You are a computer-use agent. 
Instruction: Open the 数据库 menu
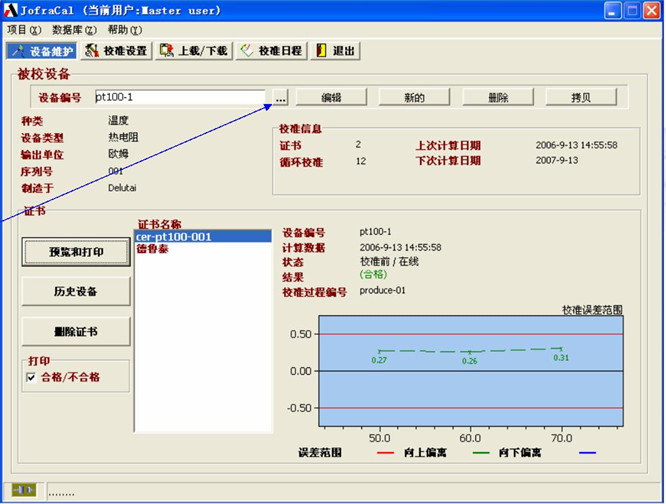(x=74, y=30)
